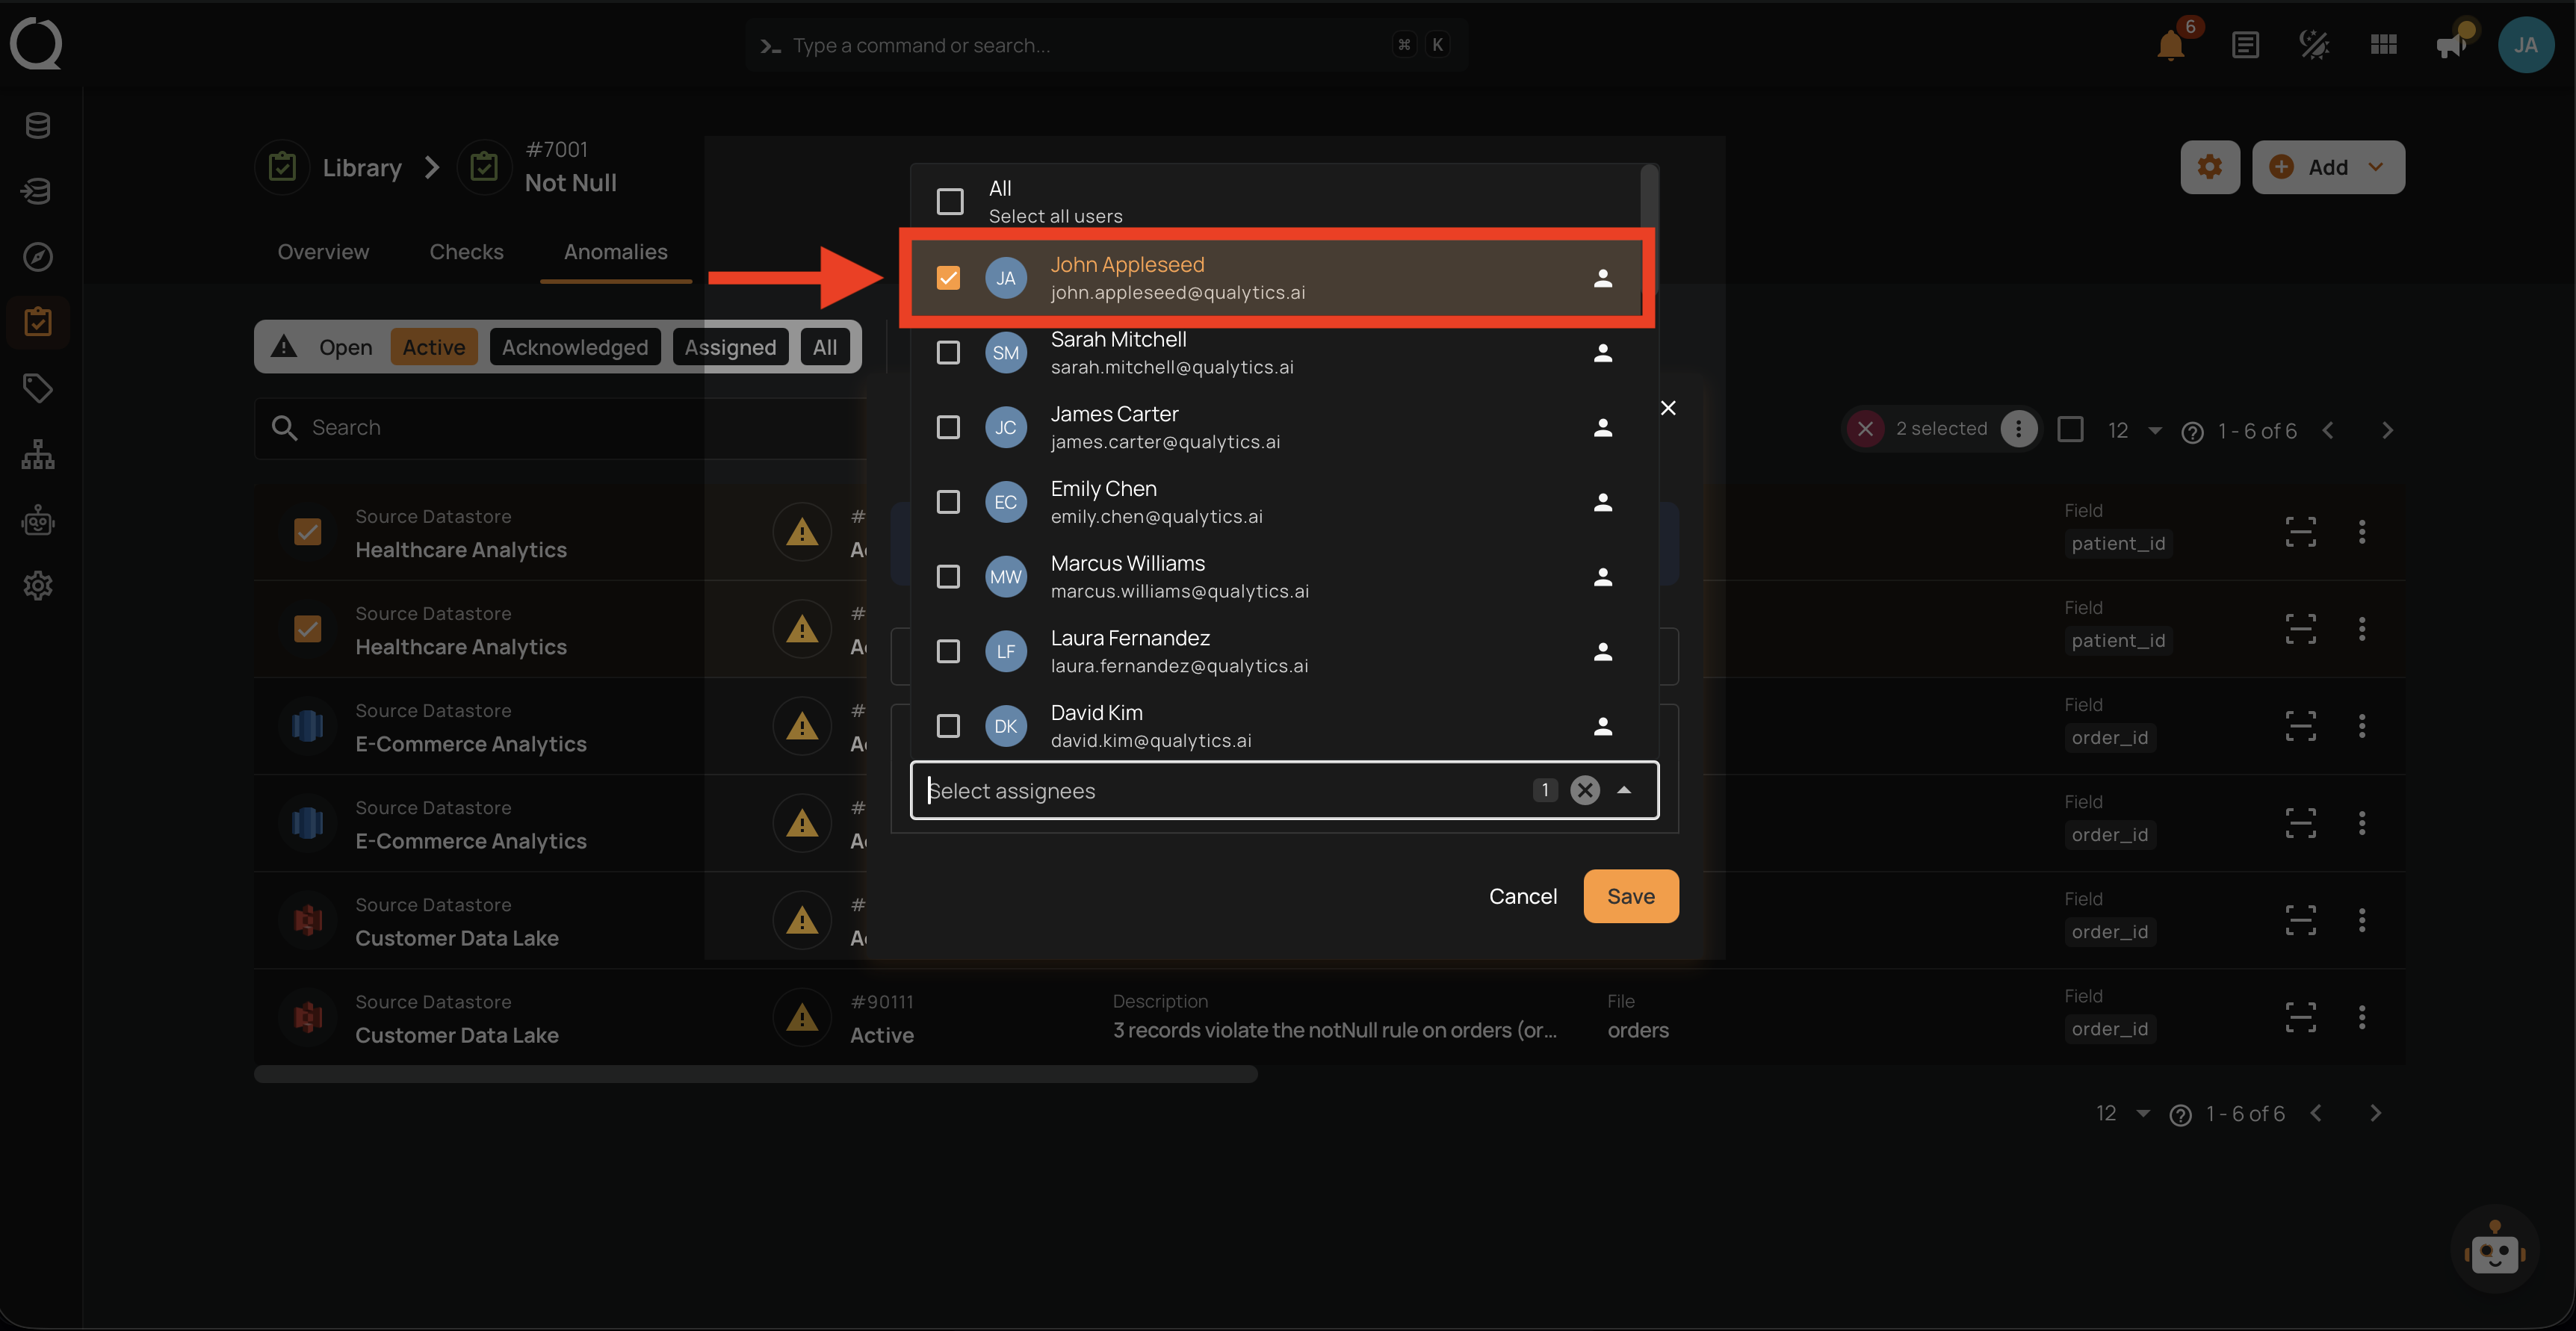Image resolution: width=2576 pixels, height=1331 pixels.
Task: Check Marcus Williams as assignee
Action: (x=947, y=577)
